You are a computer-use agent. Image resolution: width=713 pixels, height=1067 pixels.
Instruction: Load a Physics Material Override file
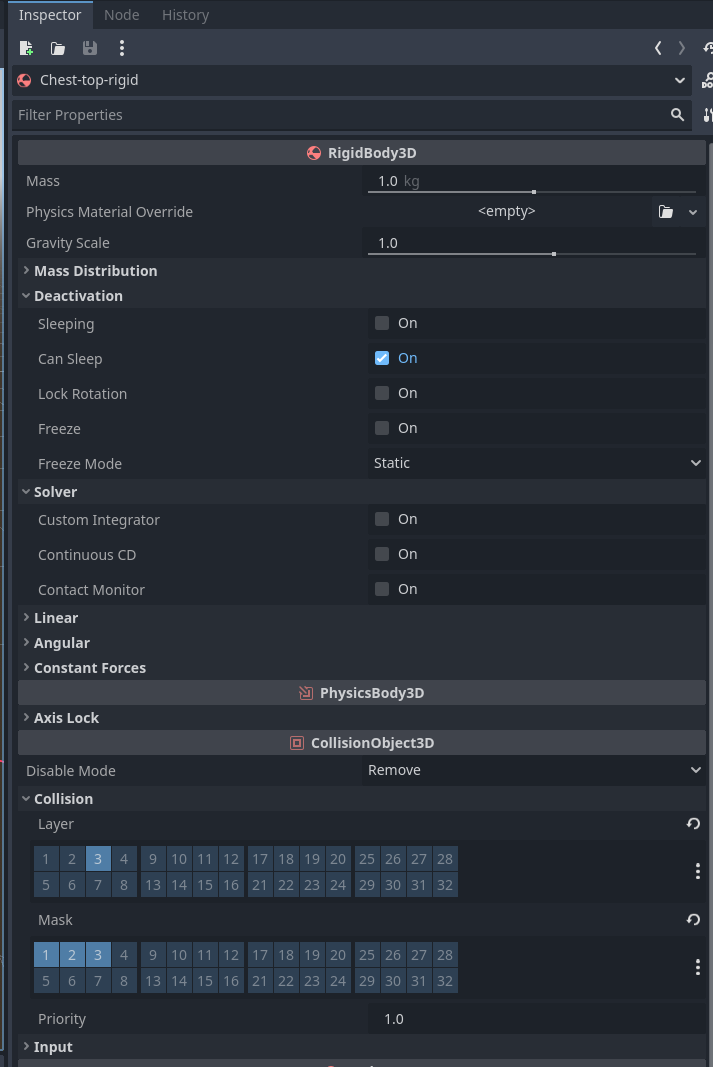tap(666, 212)
